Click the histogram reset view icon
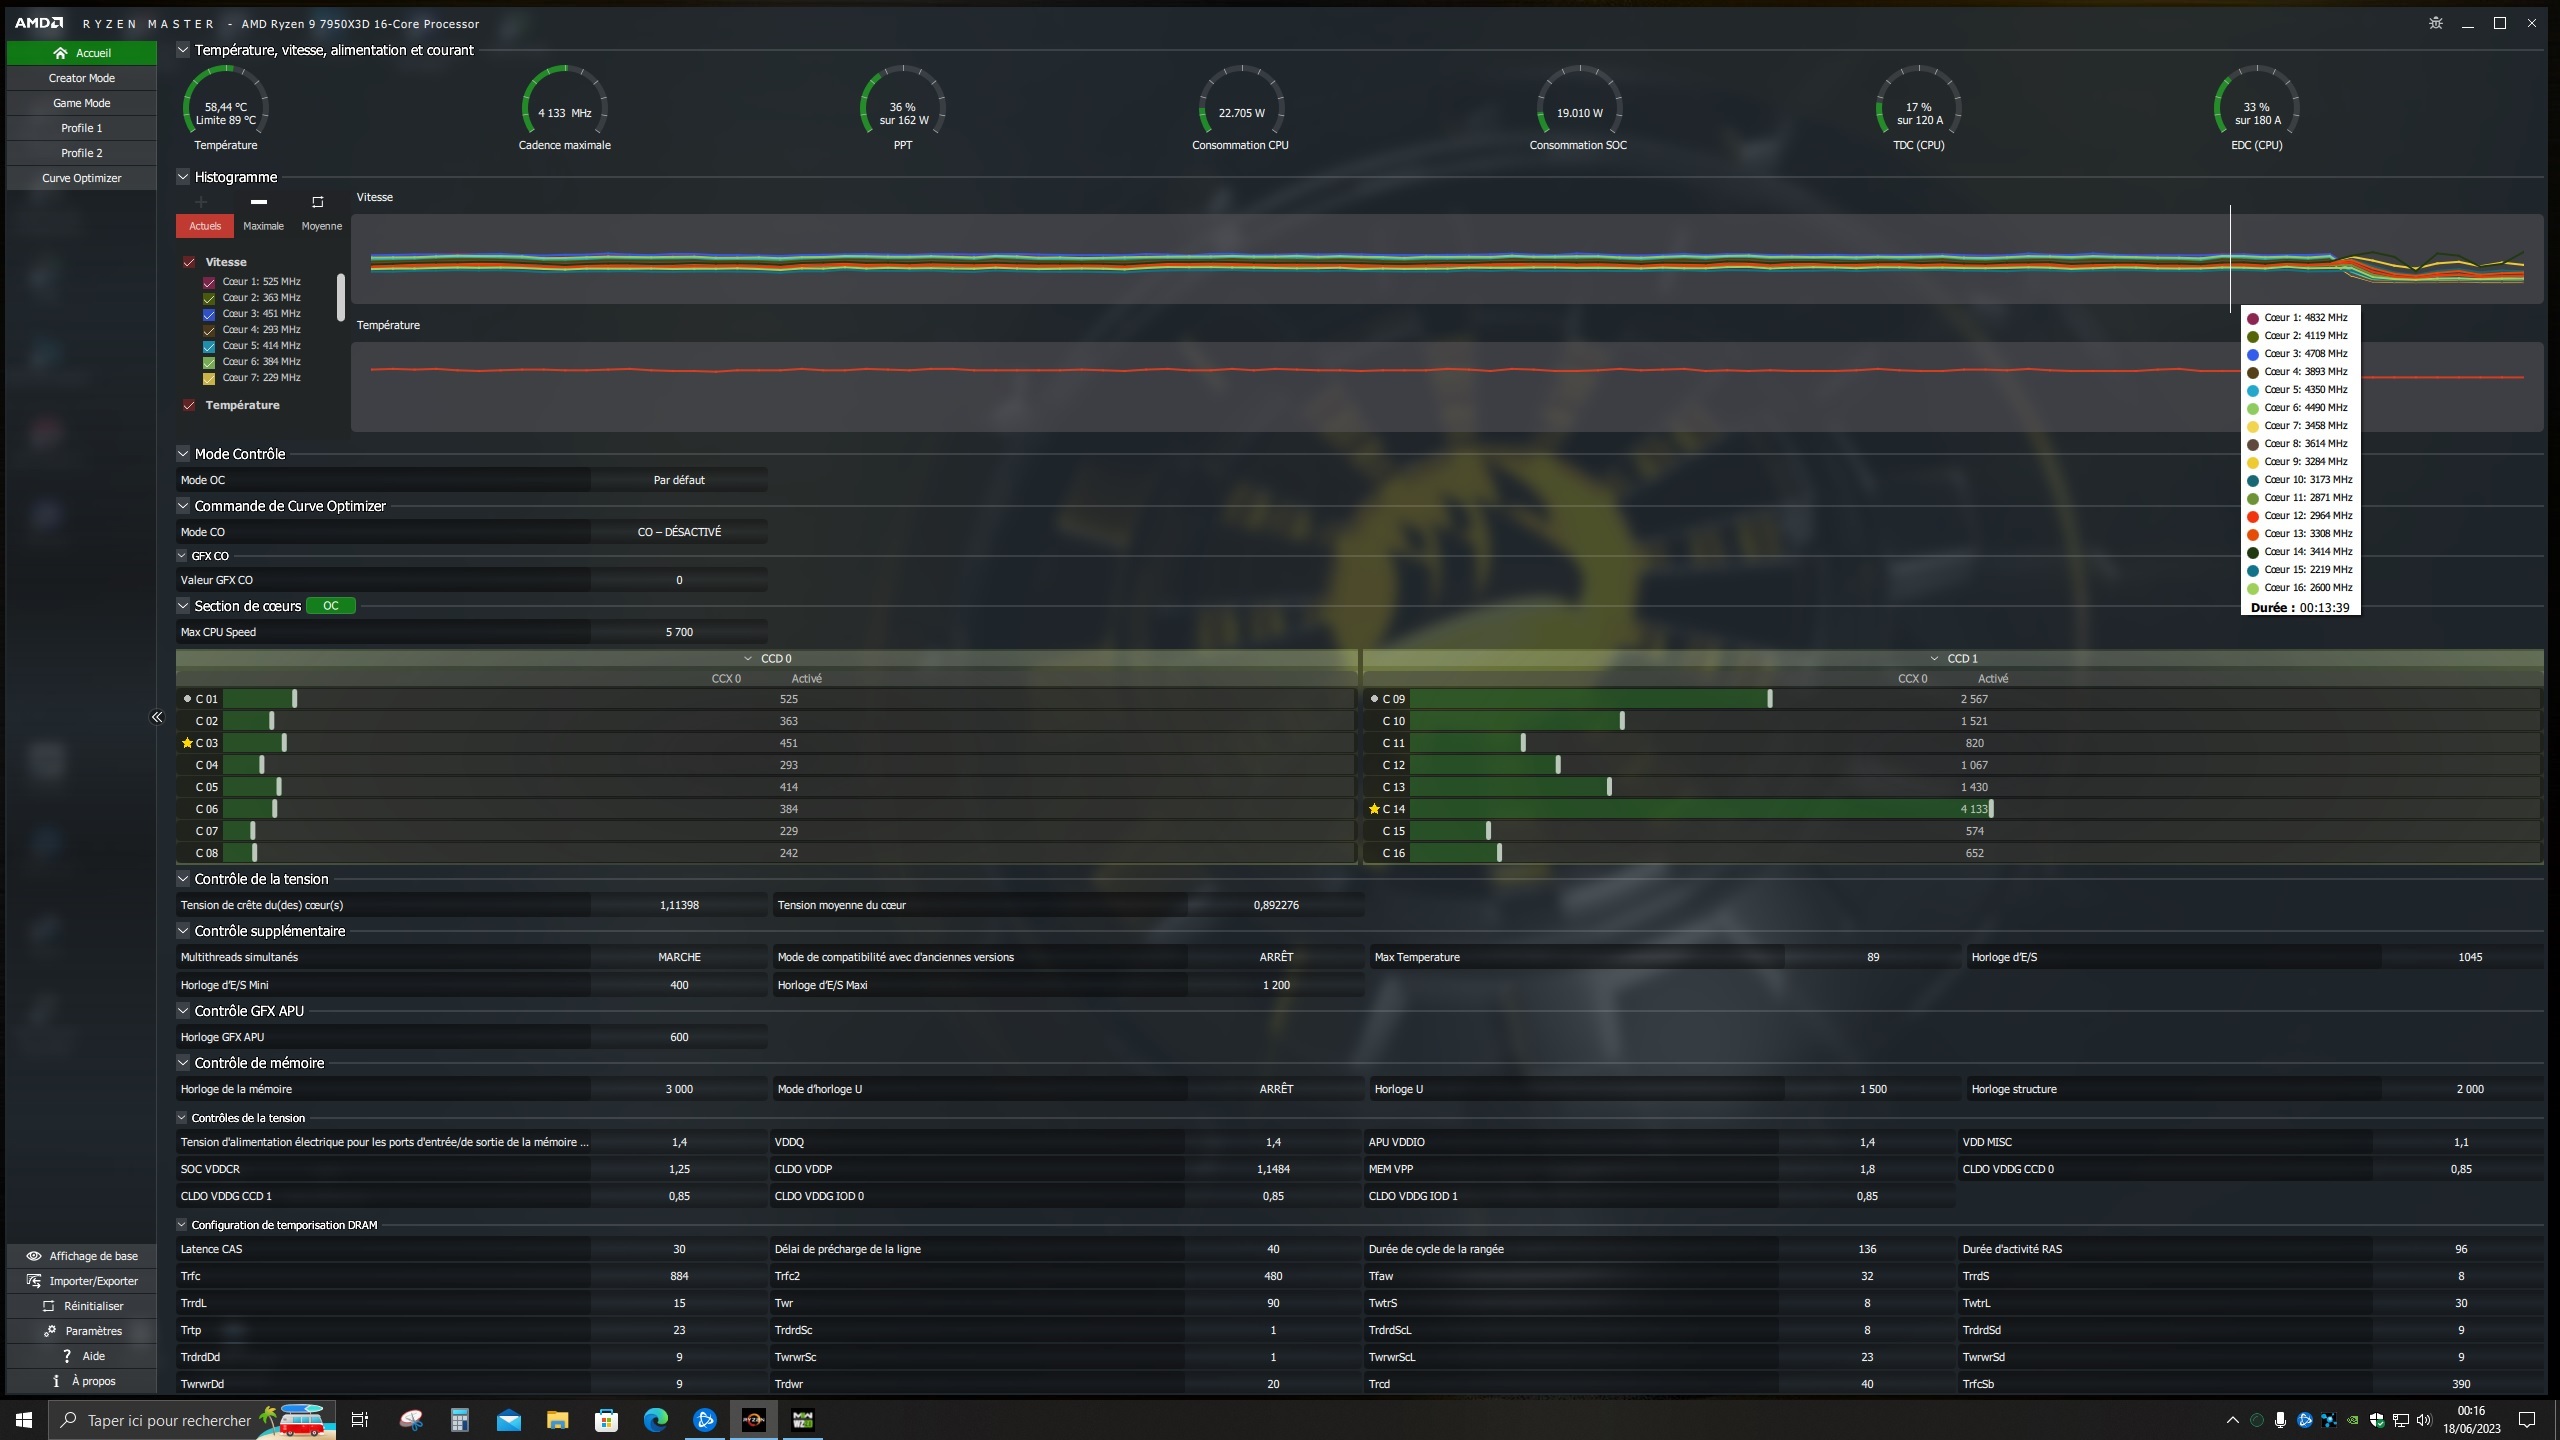The height and width of the screenshot is (1440, 2560). click(x=318, y=202)
